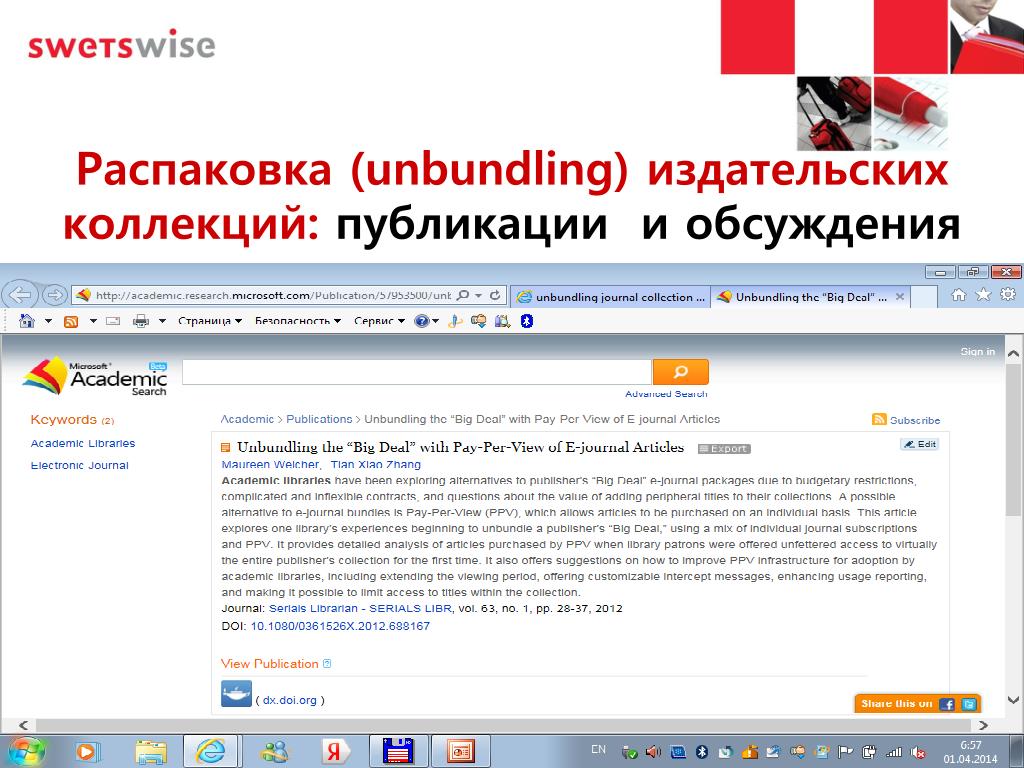
Task: Click the Edit button on publication
Action: [x=920, y=444]
